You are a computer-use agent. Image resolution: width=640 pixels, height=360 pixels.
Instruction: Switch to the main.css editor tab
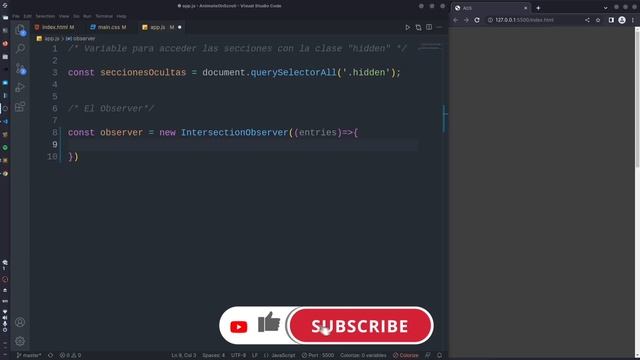tap(108, 27)
